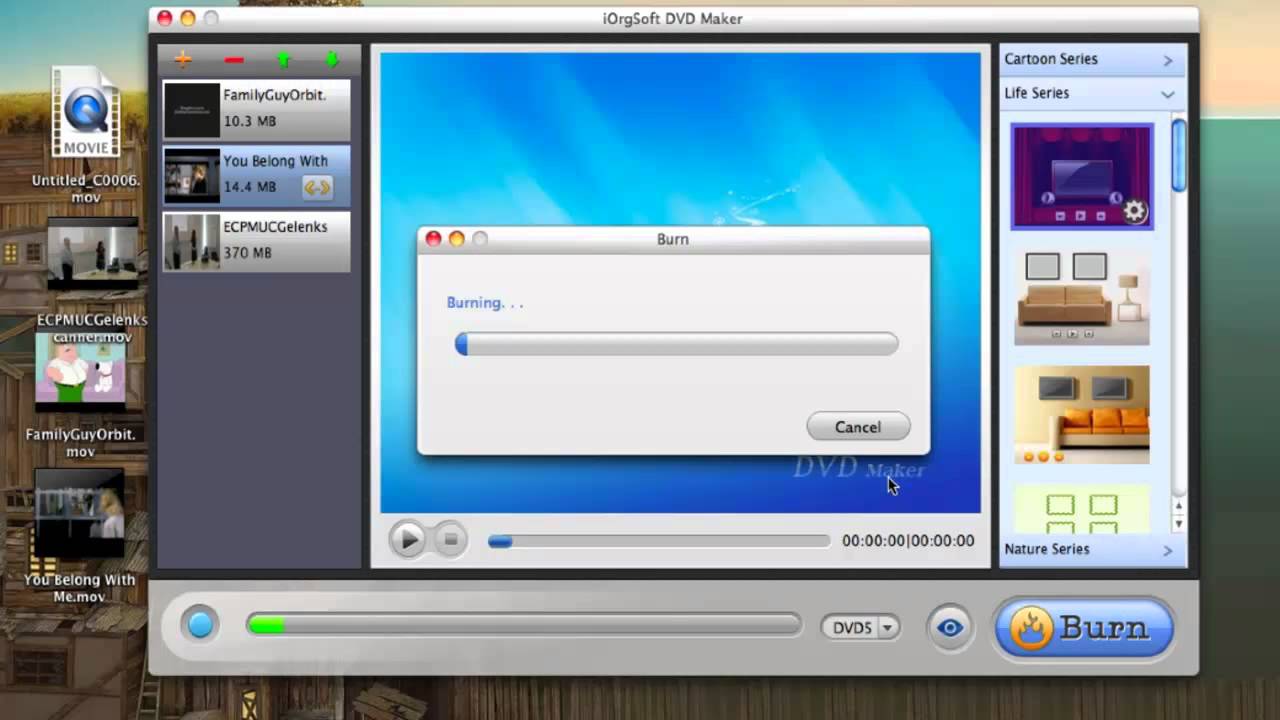Click the orange plus add-file icon

(182, 60)
